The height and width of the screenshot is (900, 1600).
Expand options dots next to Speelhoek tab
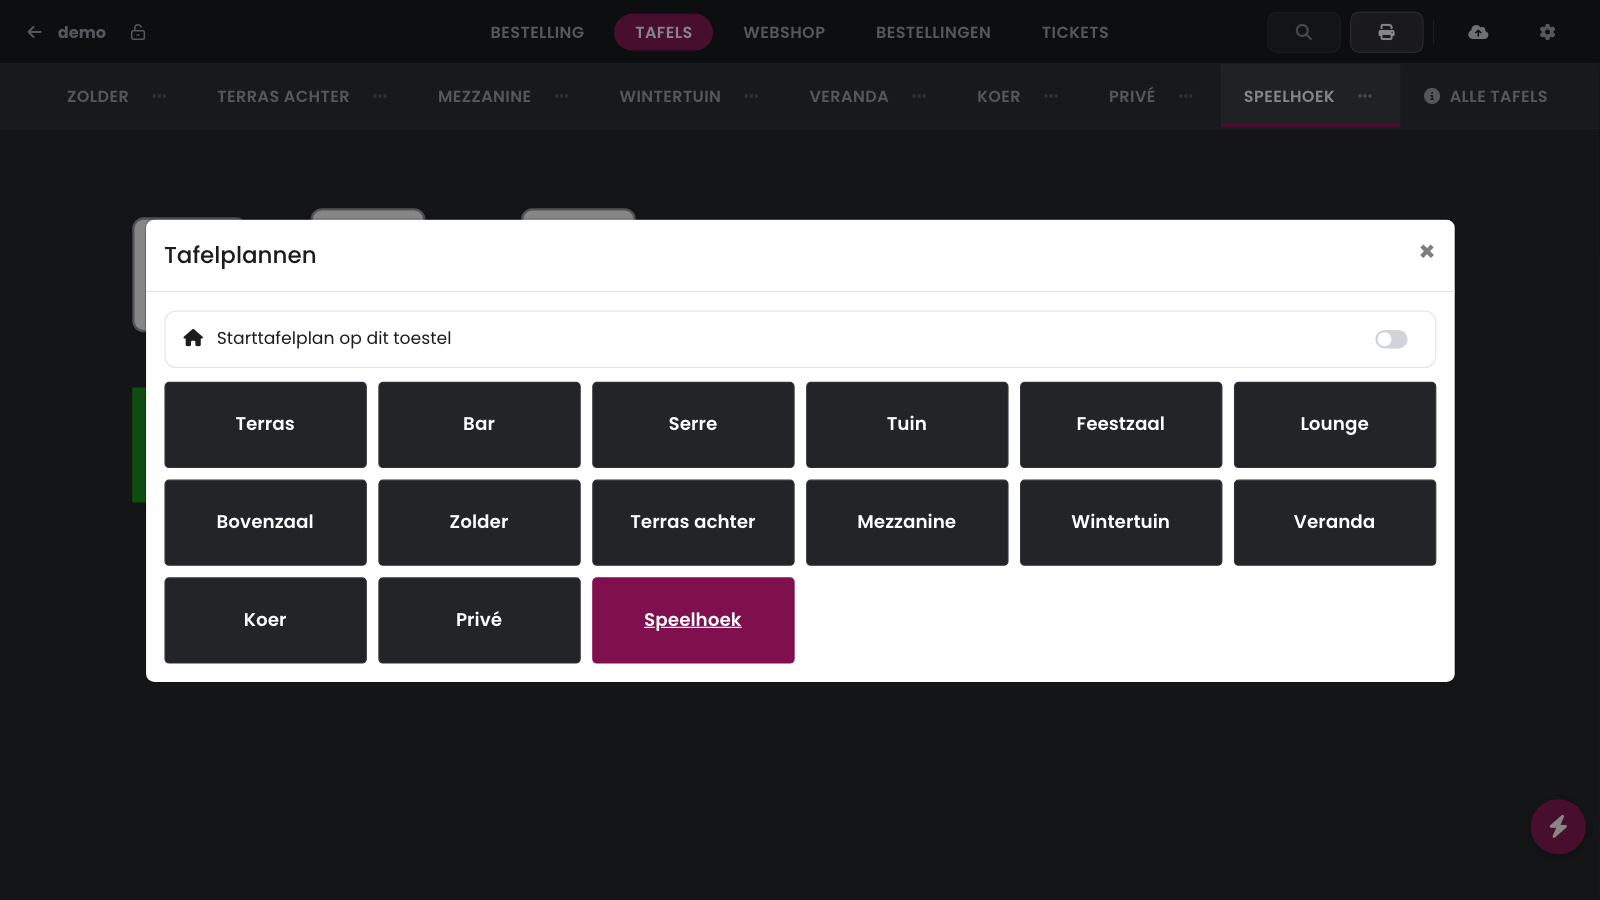point(1365,96)
